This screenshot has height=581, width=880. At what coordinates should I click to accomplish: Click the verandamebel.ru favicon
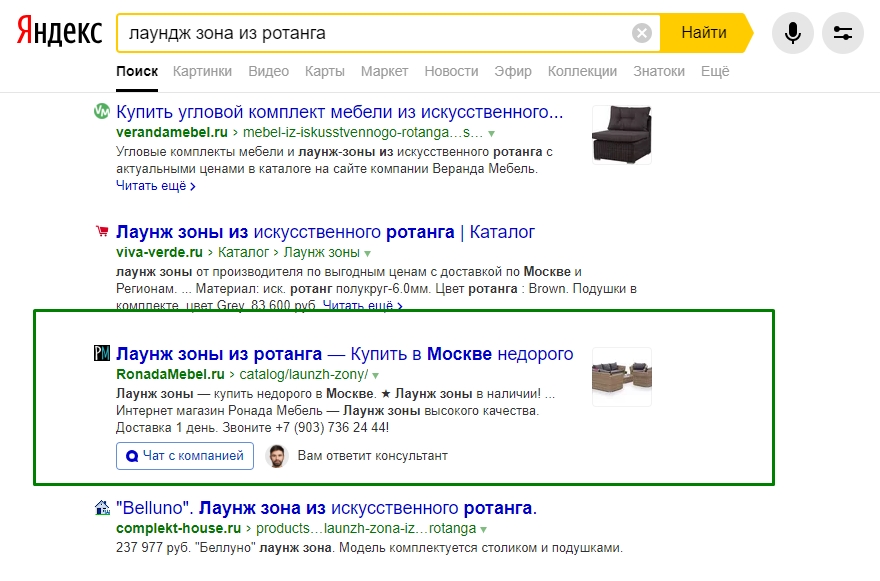(x=101, y=112)
